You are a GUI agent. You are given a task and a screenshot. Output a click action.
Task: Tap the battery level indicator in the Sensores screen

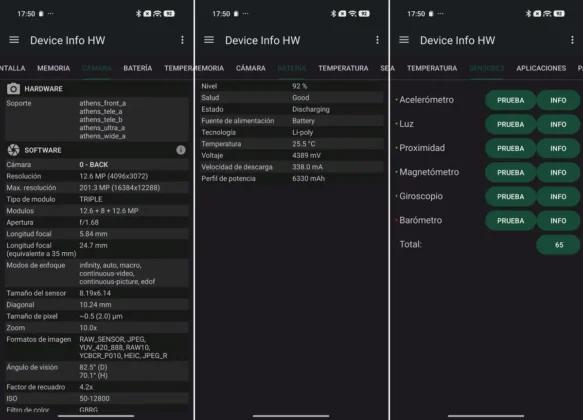click(x=559, y=14)
